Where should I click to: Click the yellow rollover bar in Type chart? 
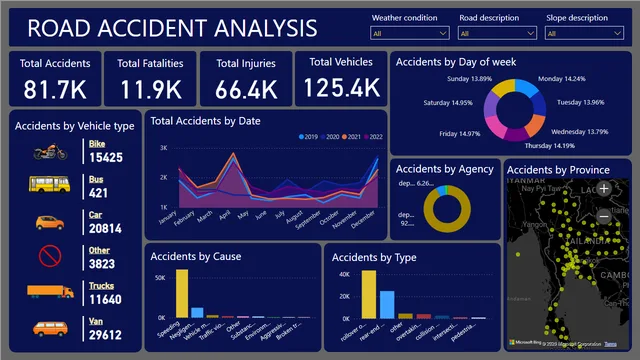click(x=369, y=294)
